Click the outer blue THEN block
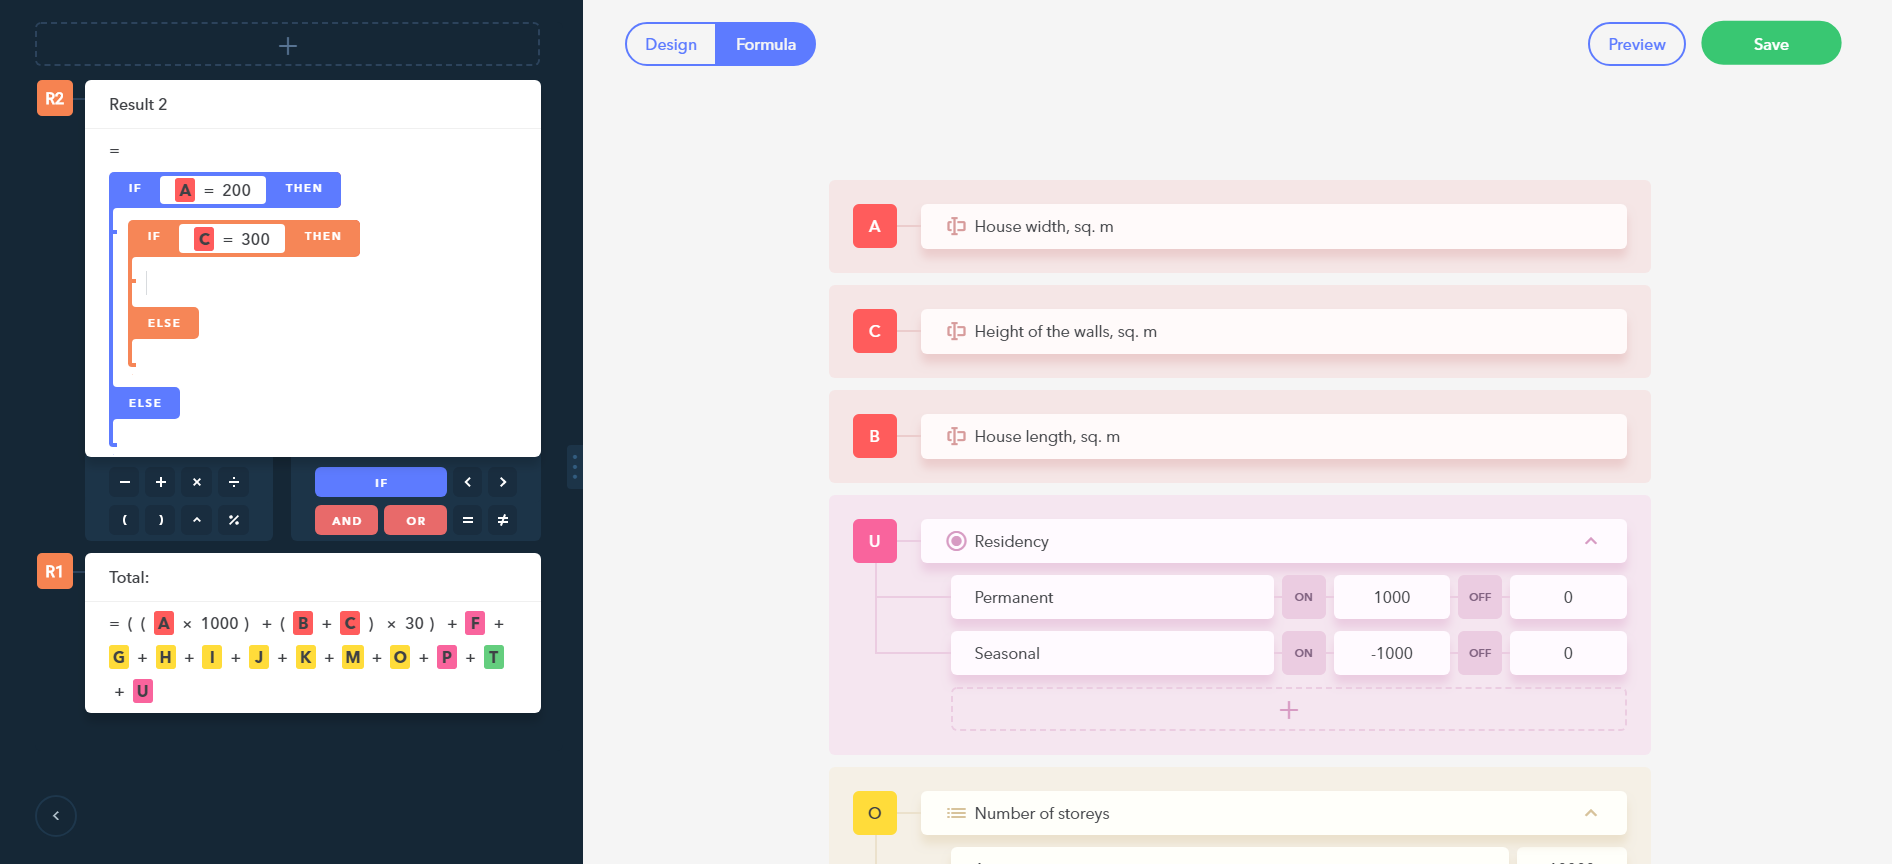This screenshot has height=864, width=1892. (x=304, y=188)
